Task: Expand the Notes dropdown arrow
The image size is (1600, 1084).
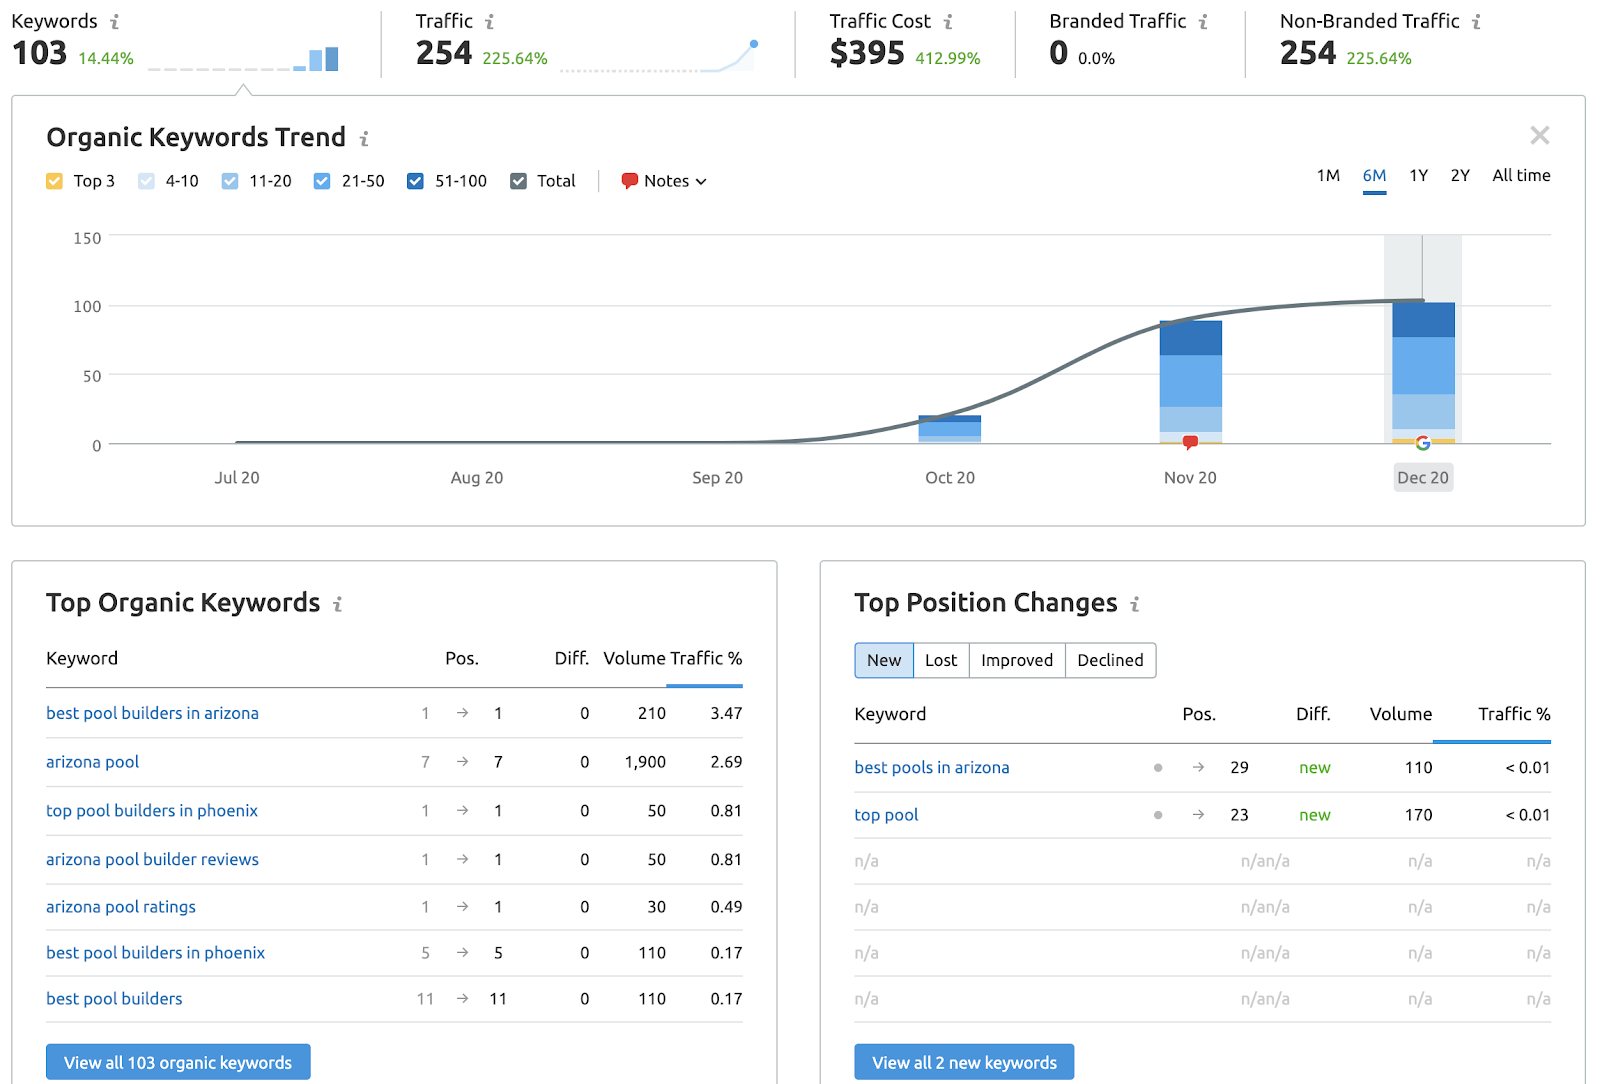Action: pyautogui.click(x=701, y=182)
